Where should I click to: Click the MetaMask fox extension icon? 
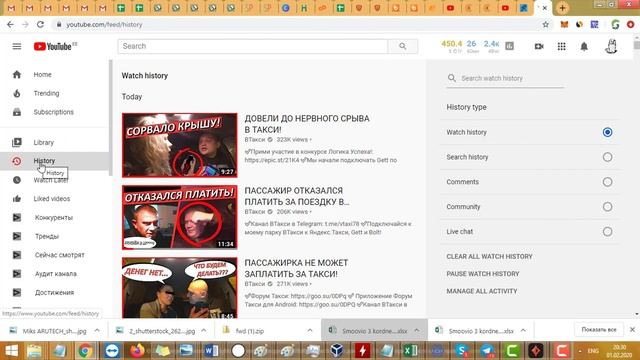pos(564,24)
